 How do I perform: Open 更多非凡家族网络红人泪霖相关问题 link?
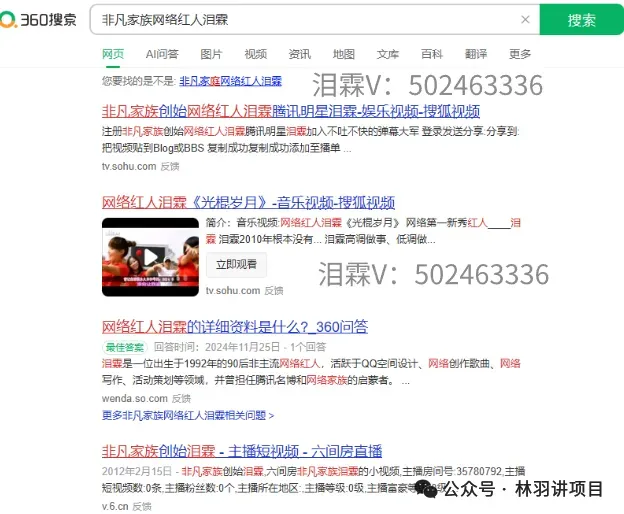point(188,415)
